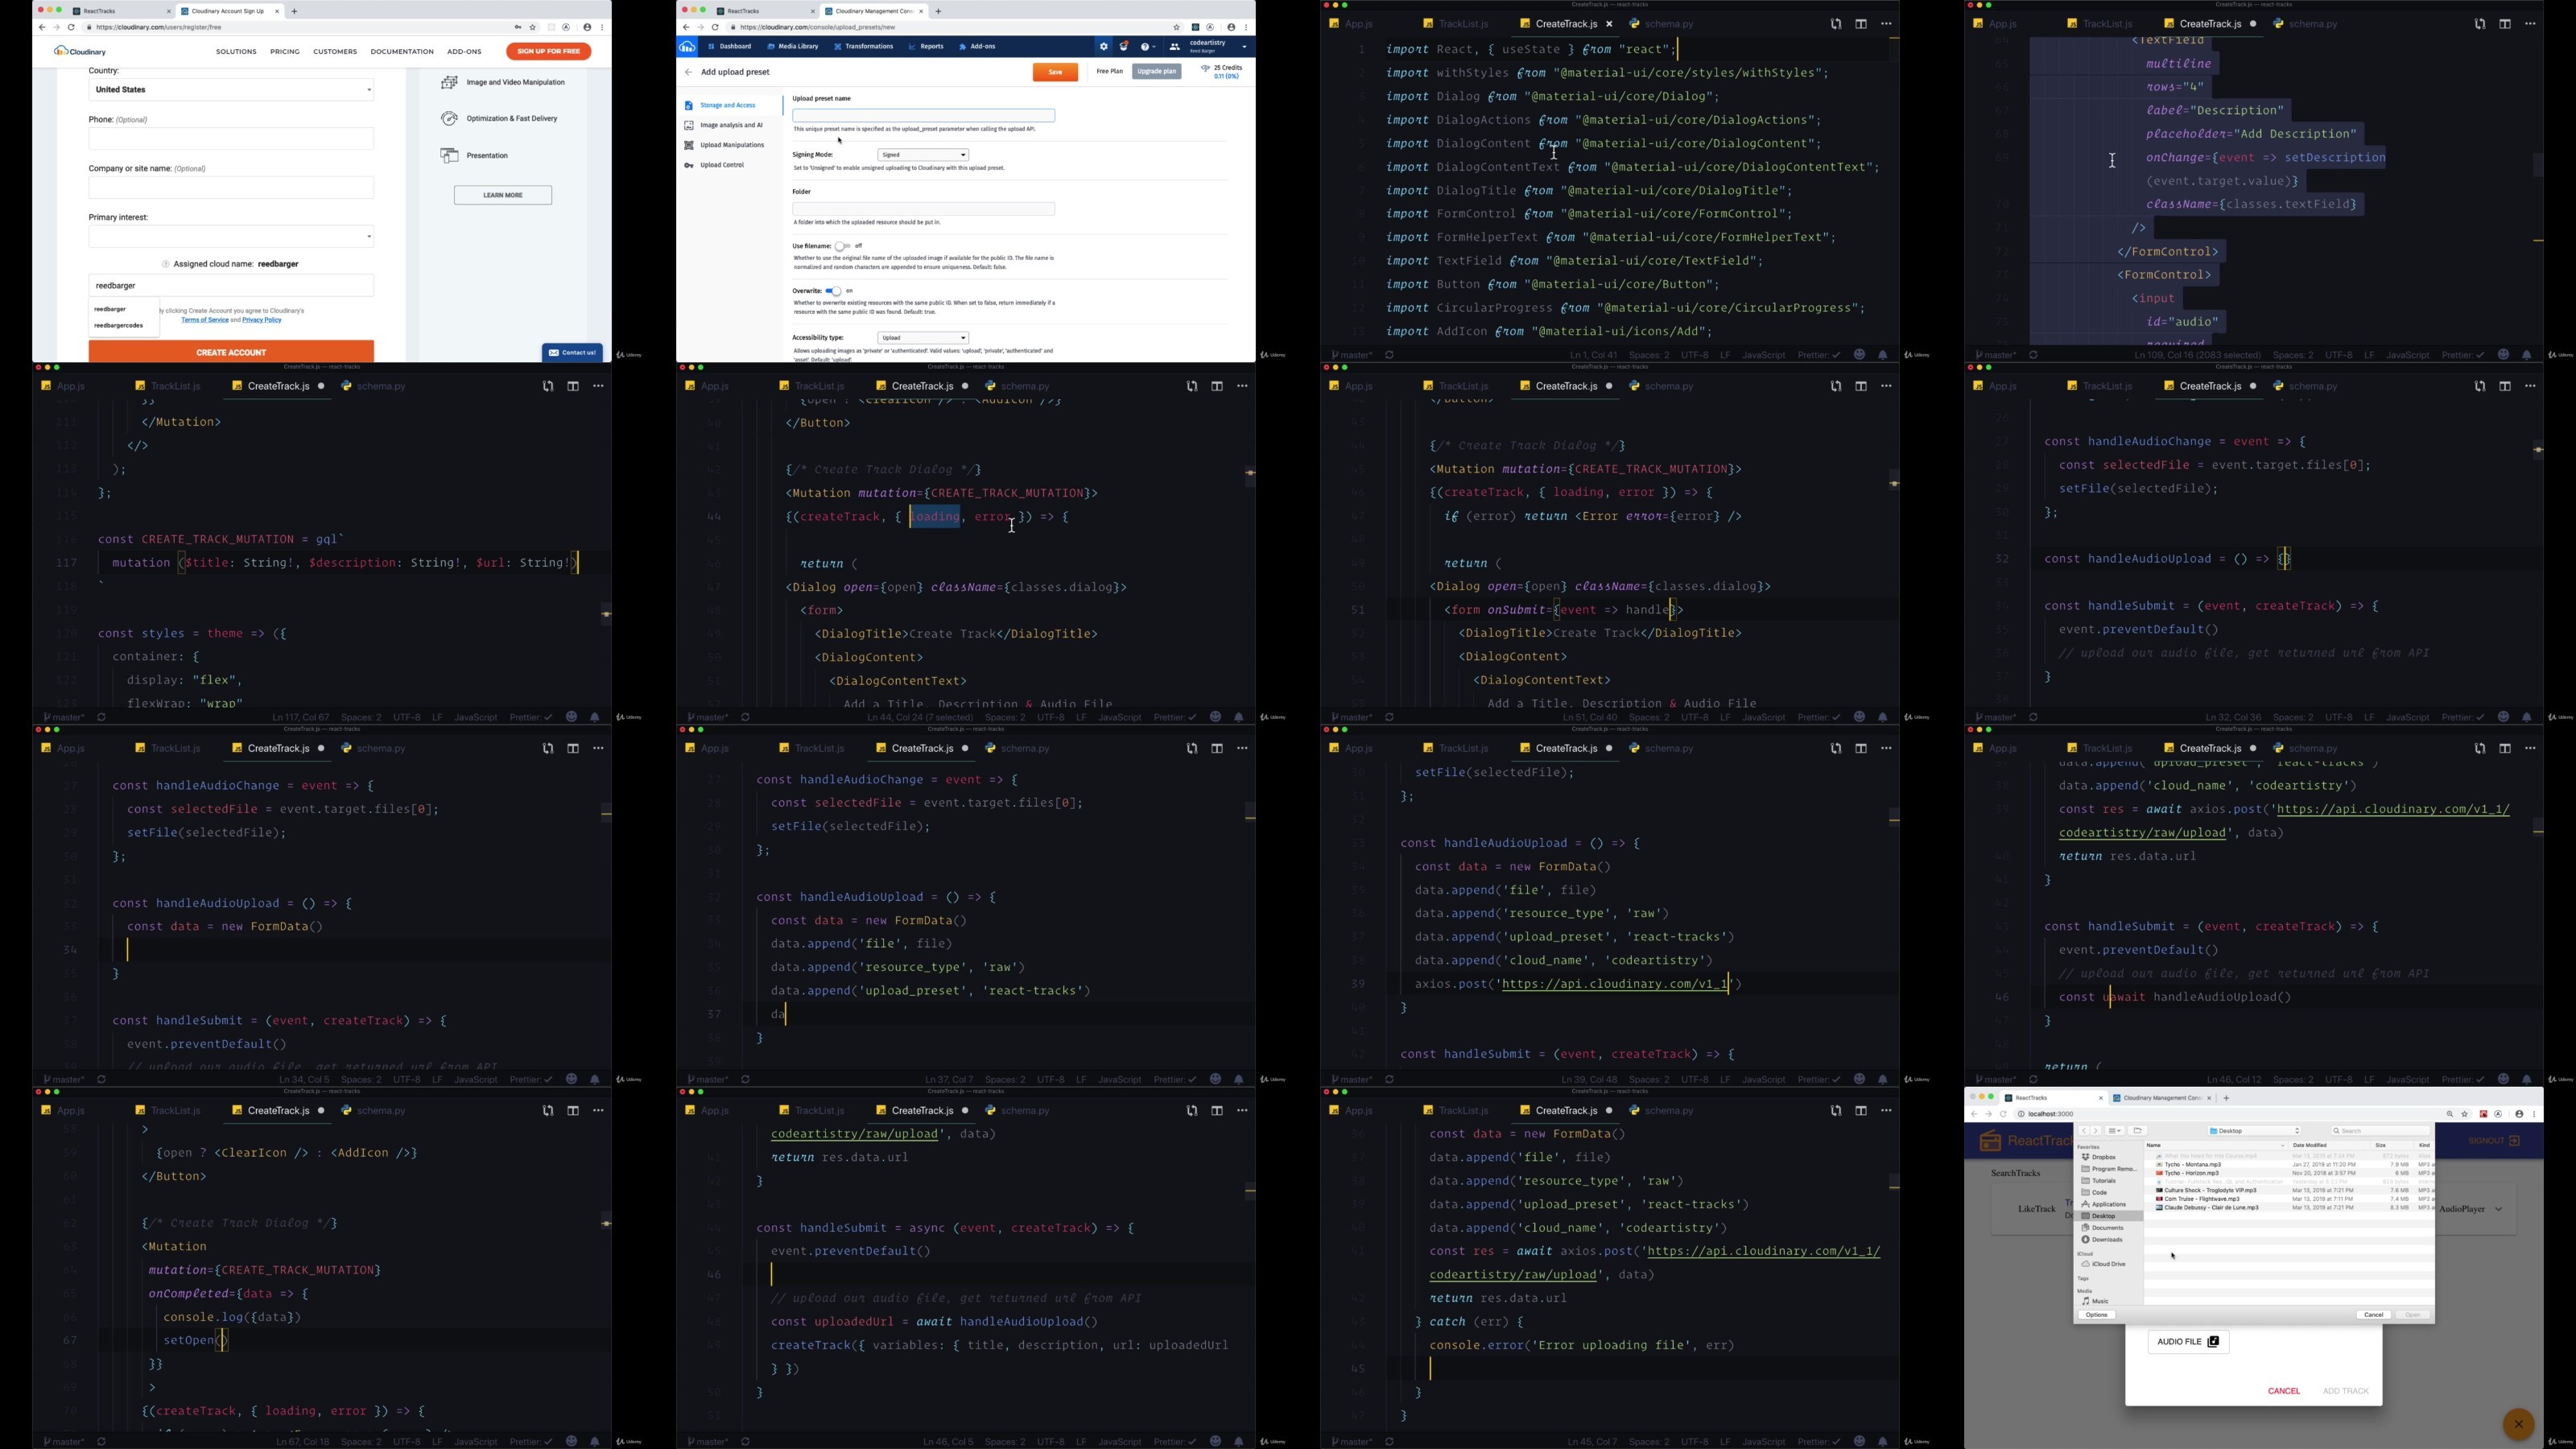2576x1449 pixels.
Task: Click back arrow beside Add upload preset
Action: pos(688,73)
